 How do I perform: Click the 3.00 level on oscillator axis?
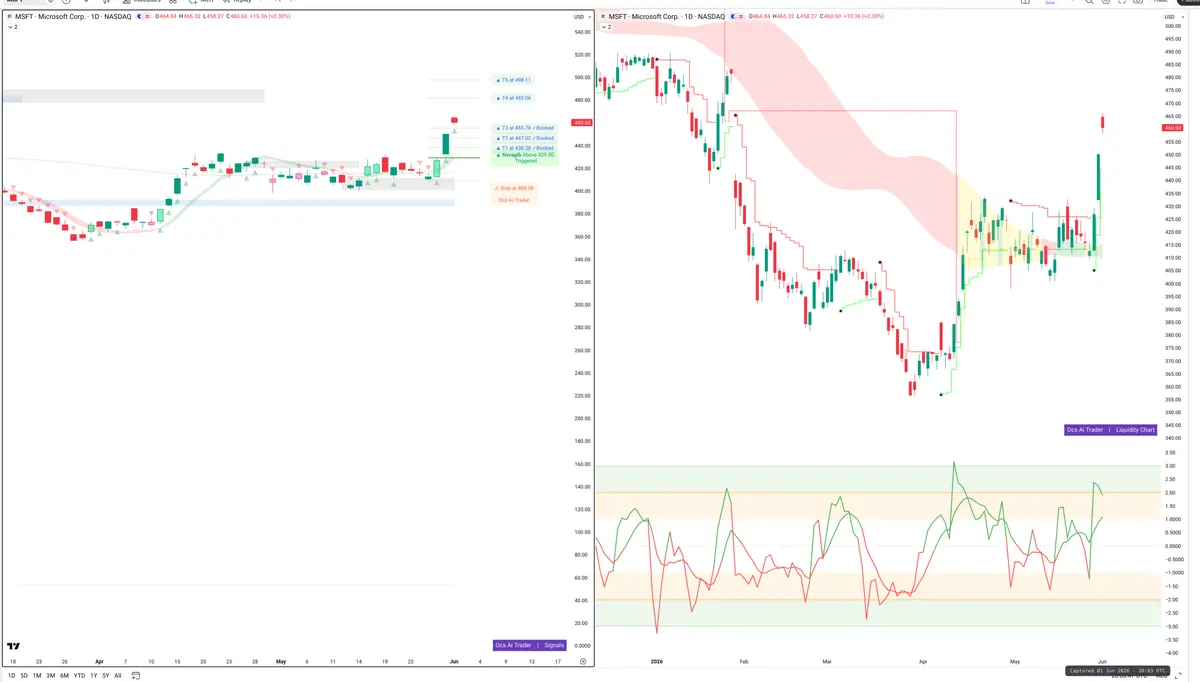pos(1170,466)
